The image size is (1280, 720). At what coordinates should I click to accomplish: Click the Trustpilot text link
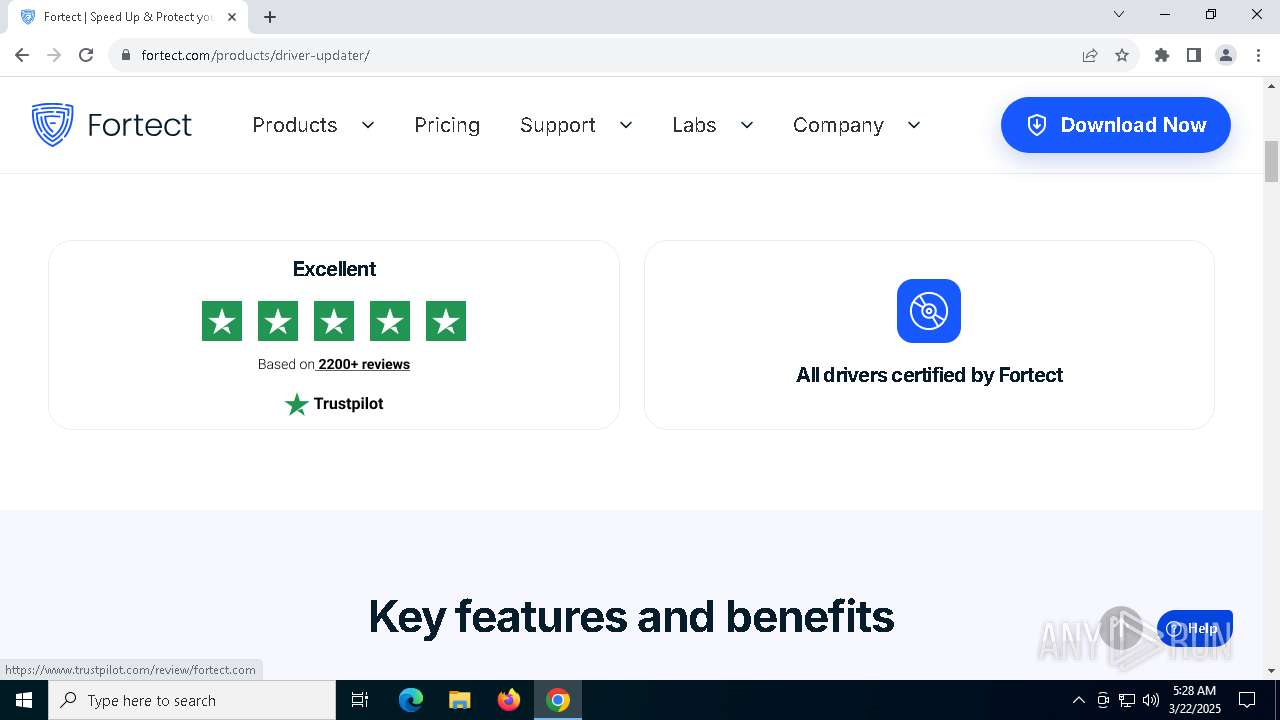(x=348, y=404)
